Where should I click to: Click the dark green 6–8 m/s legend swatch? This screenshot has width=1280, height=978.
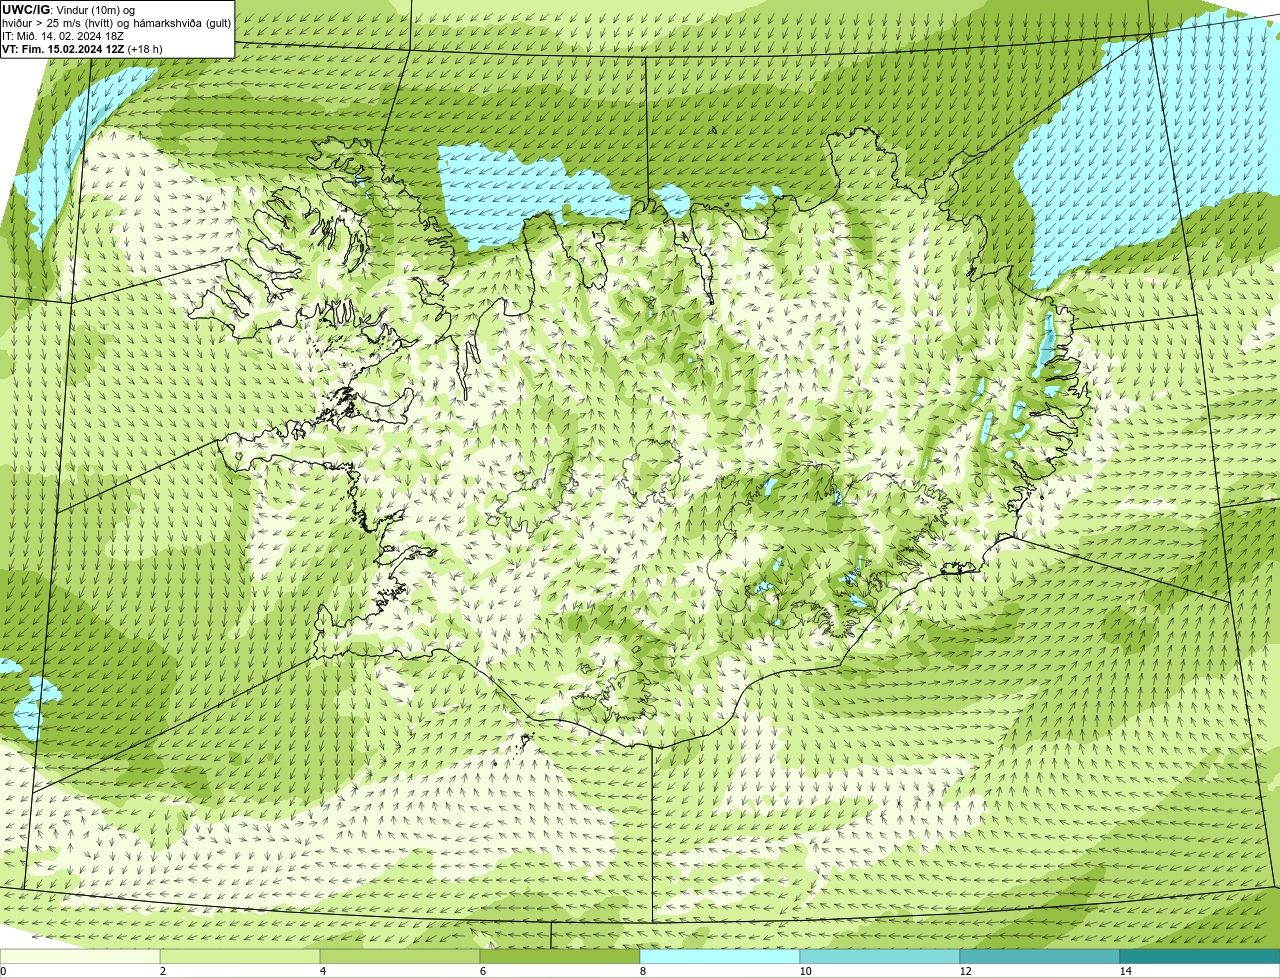click(x=560, y=956)
